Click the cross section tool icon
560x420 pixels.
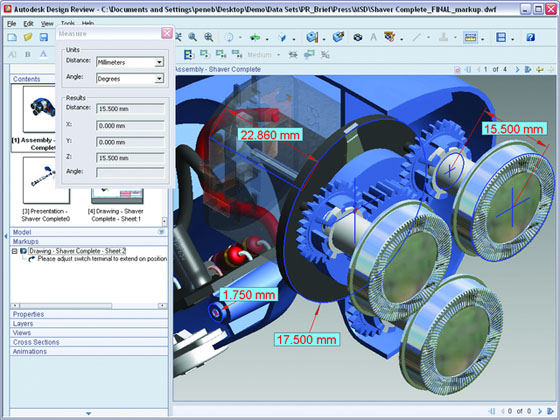coord(501,37)
